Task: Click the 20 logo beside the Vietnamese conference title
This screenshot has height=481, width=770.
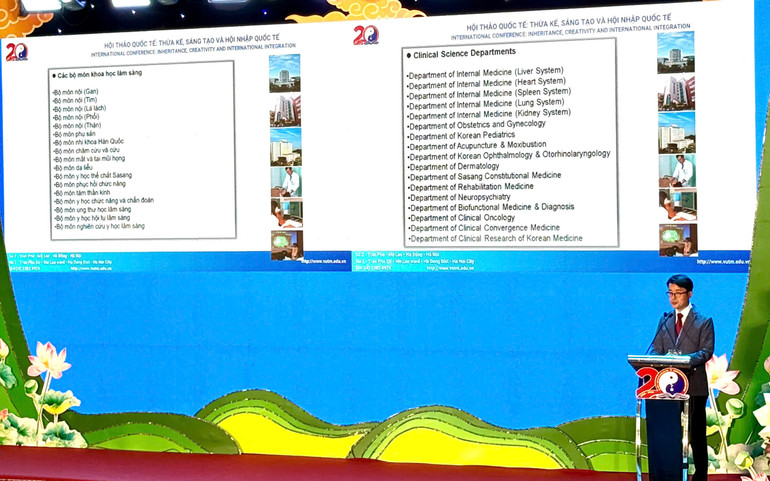Action: click(16, 51)
